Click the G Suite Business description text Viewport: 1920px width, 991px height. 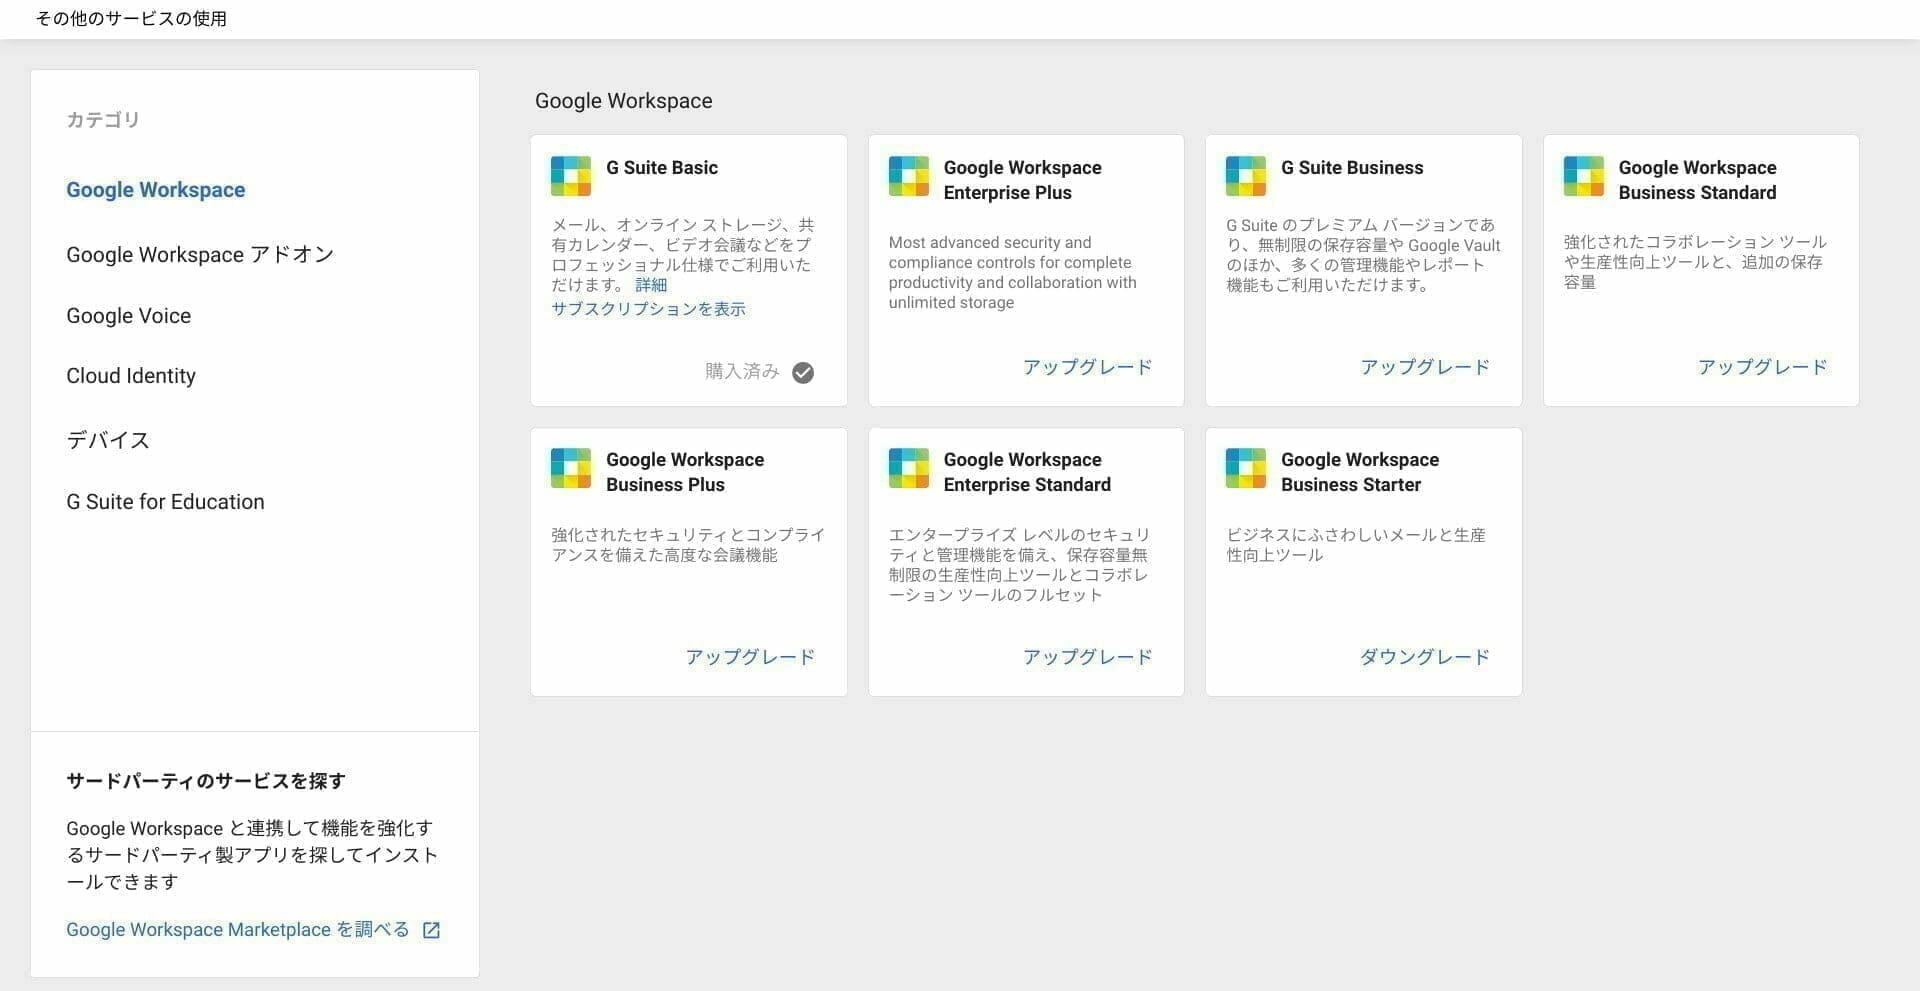[1364, 255]
